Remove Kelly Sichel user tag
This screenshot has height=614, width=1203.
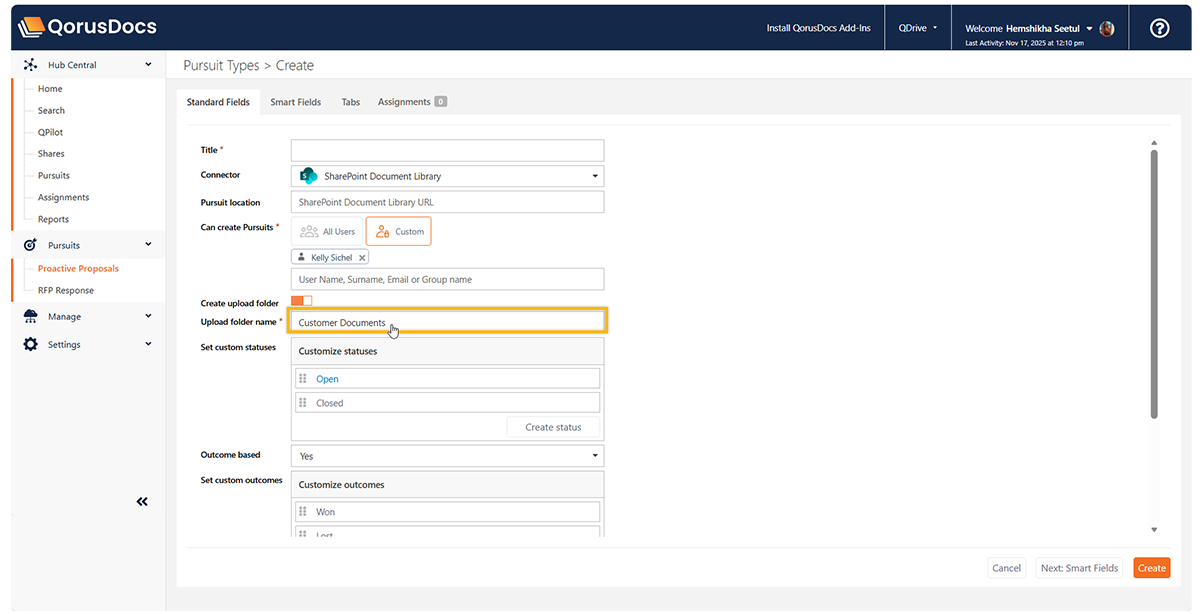(362, 258)
